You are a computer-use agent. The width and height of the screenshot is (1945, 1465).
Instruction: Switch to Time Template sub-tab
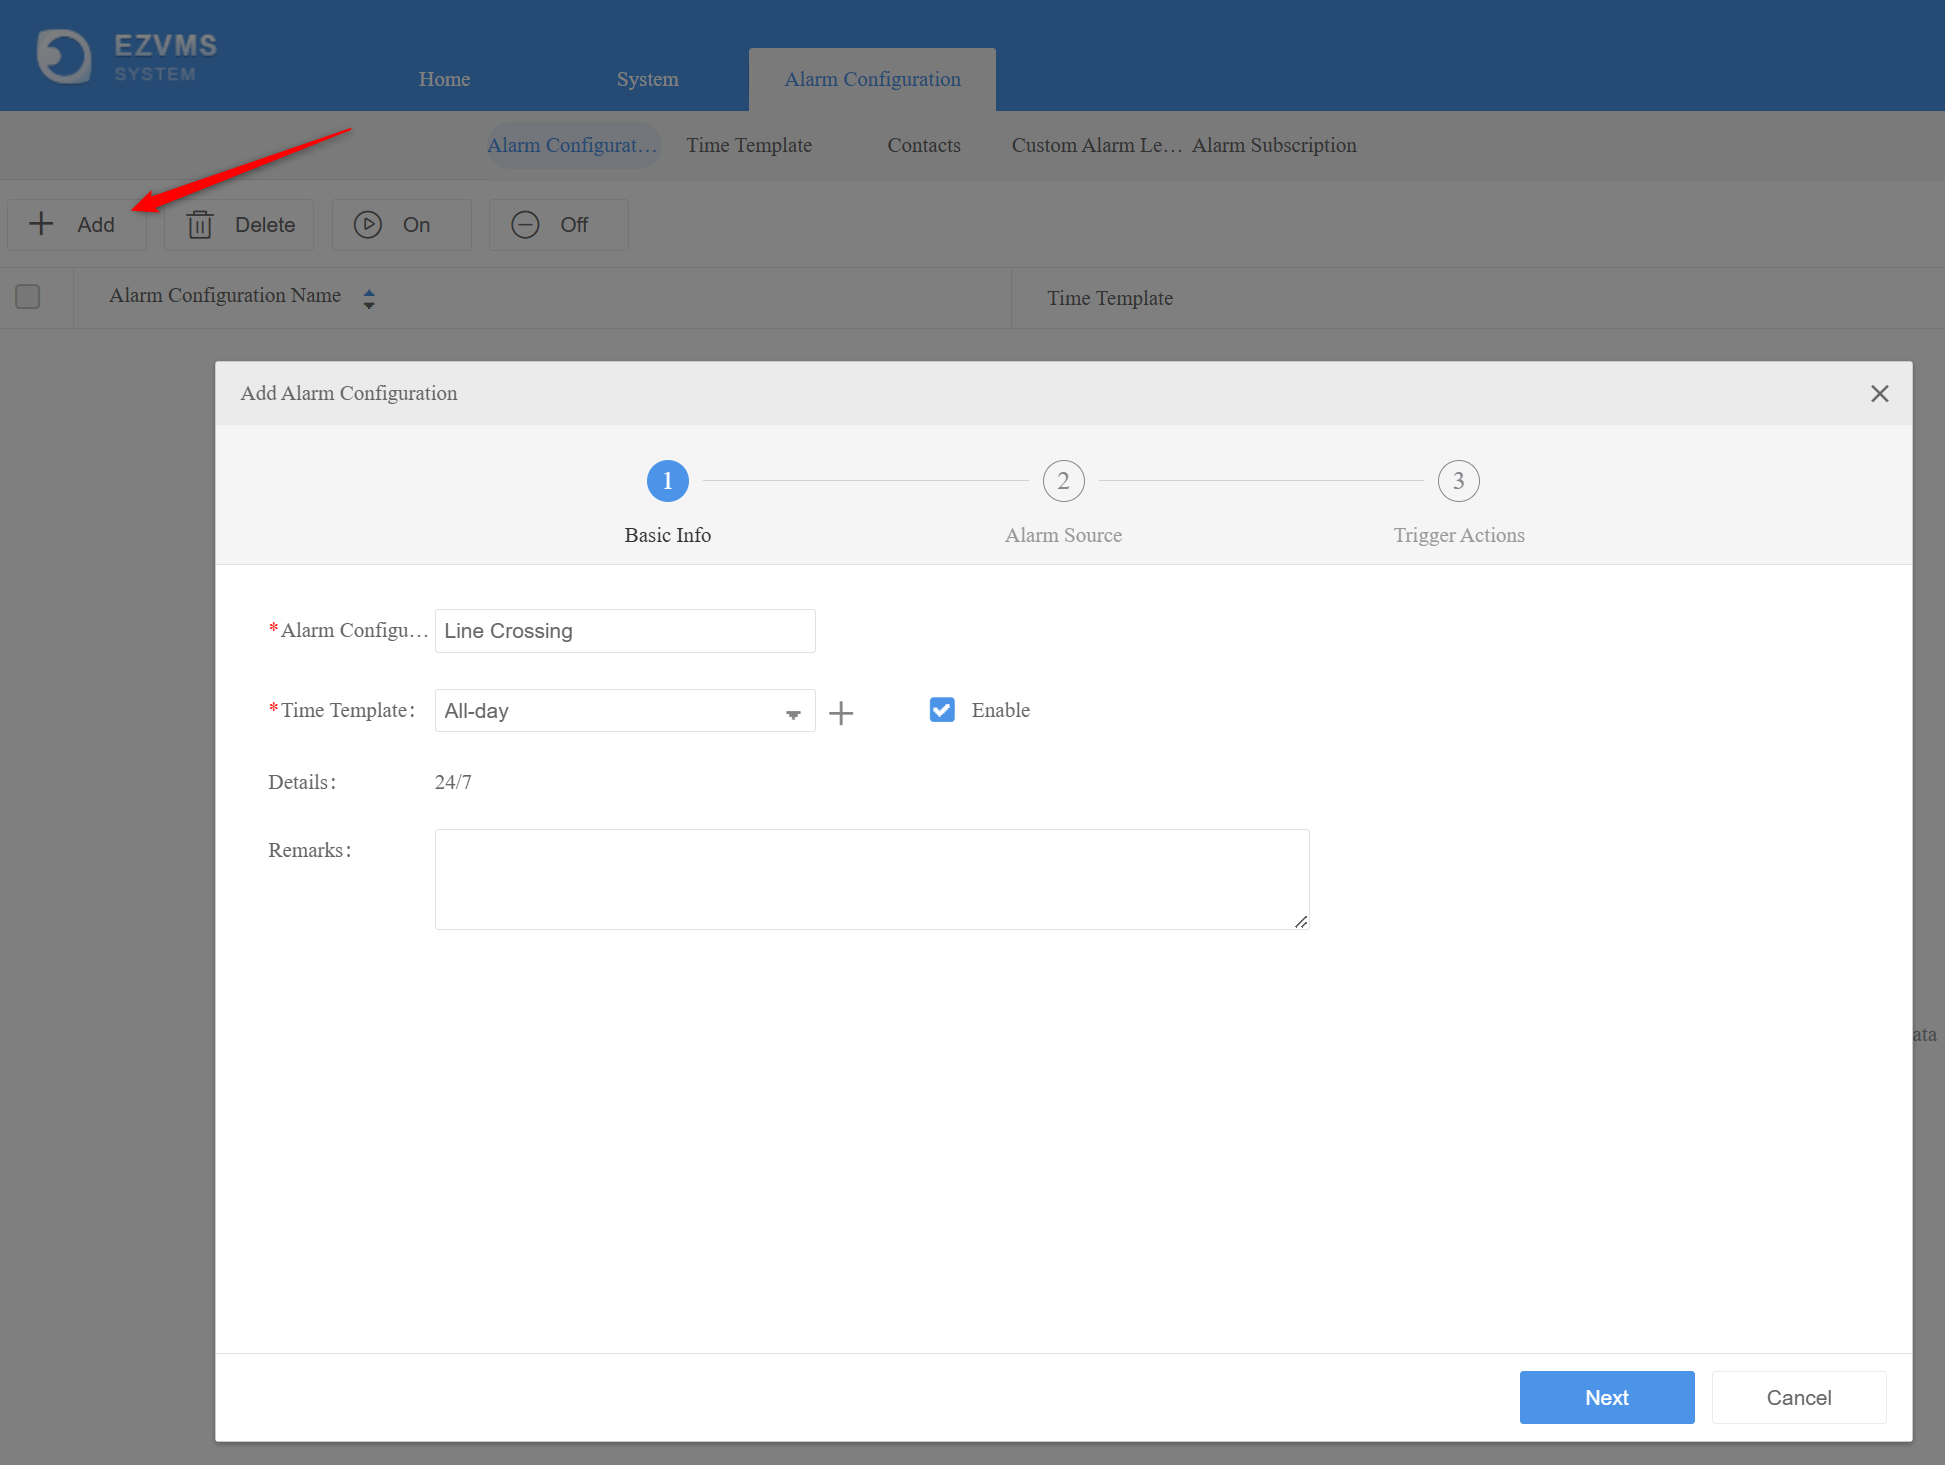pyautogui.click(x=749, y=145)
